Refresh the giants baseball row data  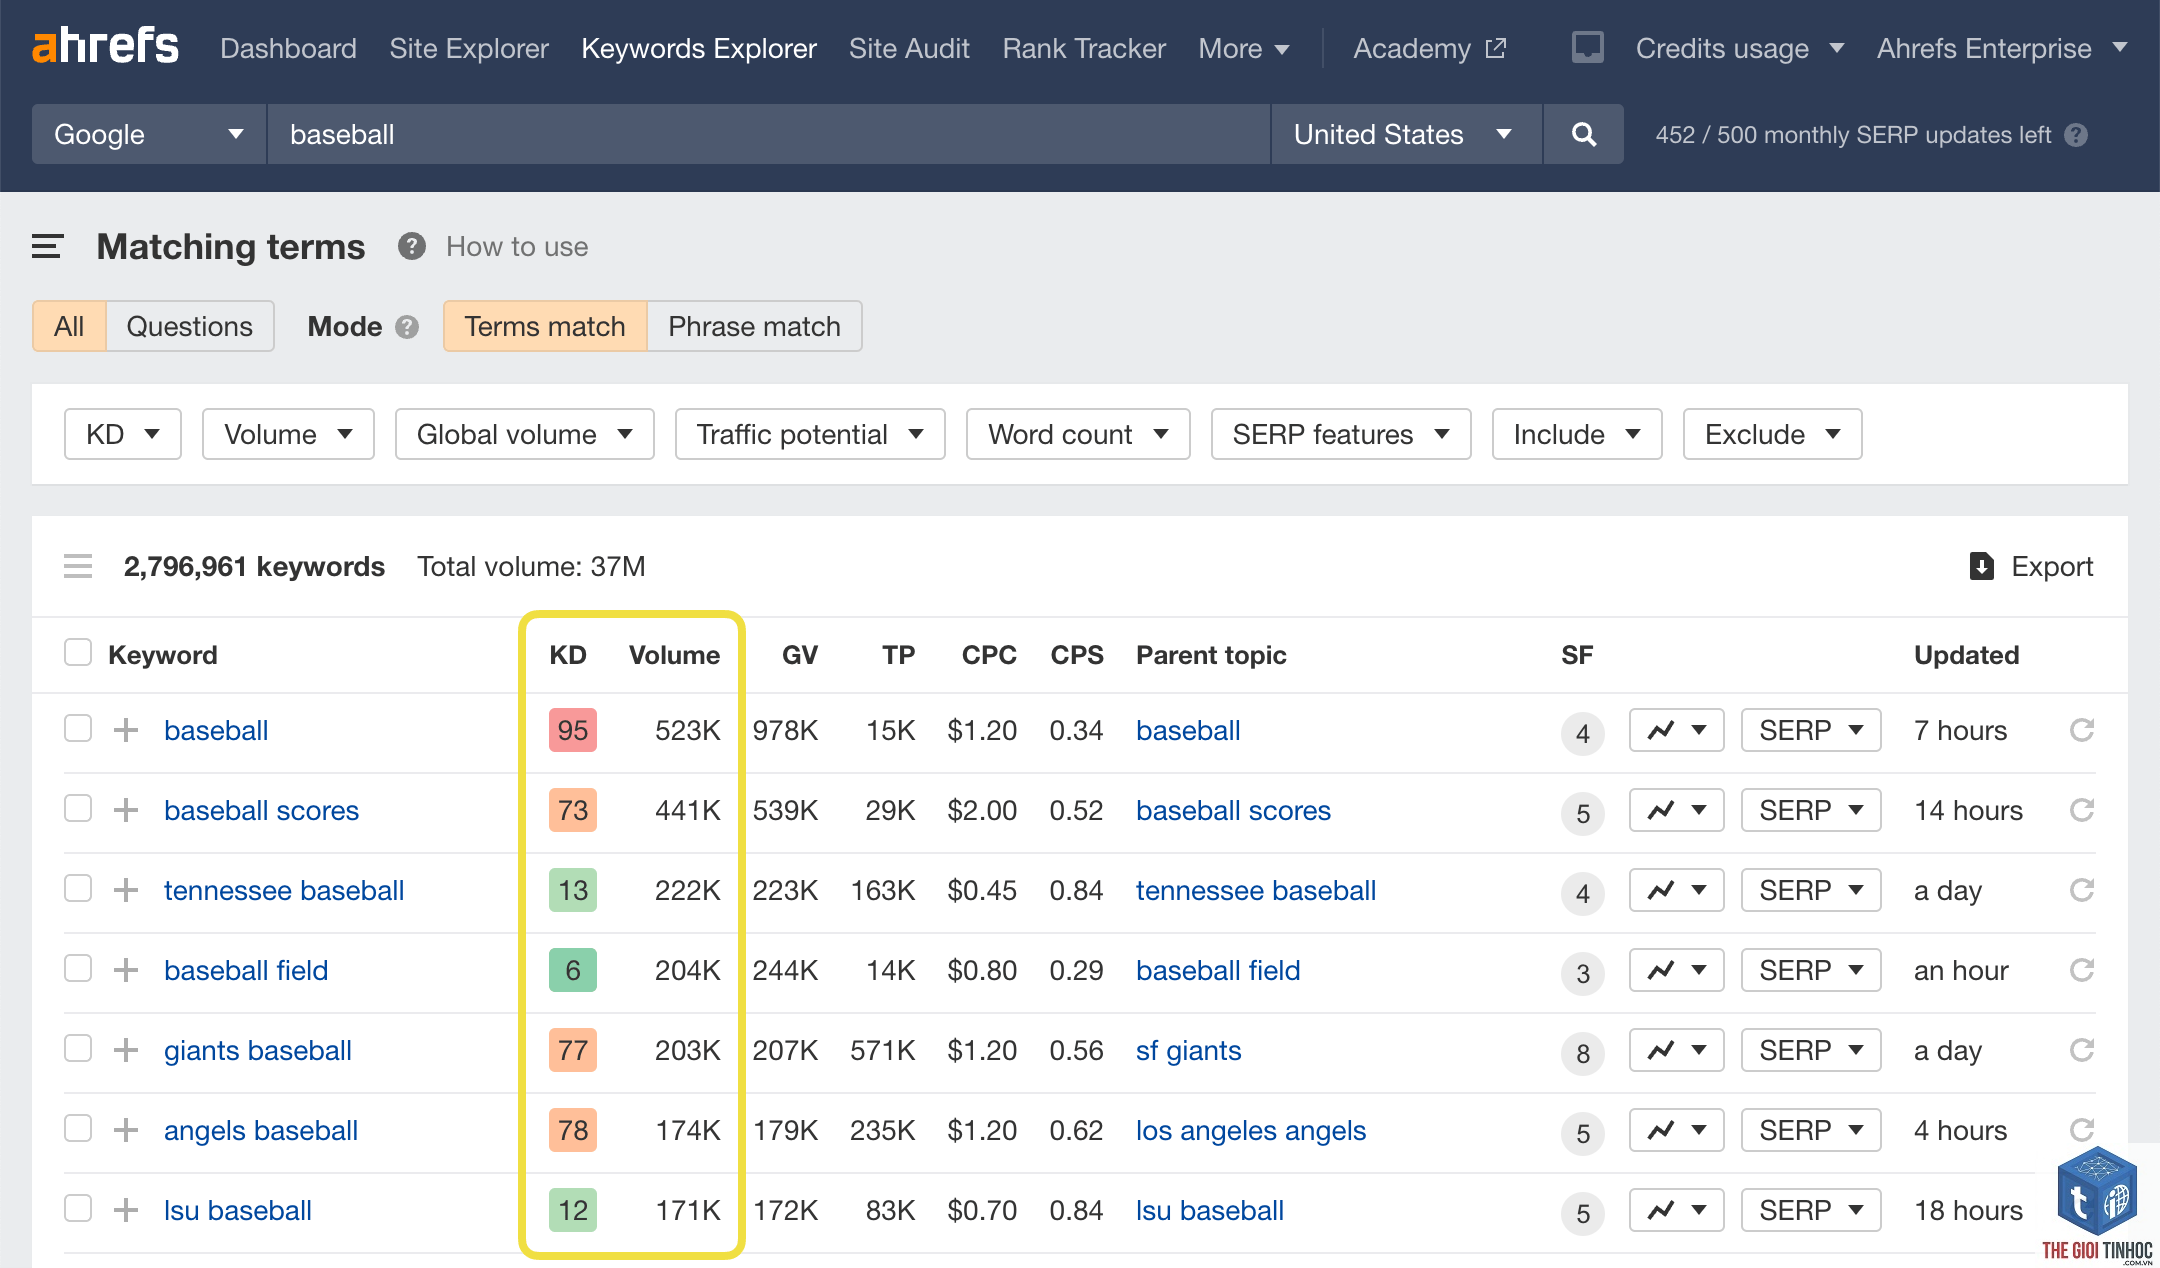2081,1050
